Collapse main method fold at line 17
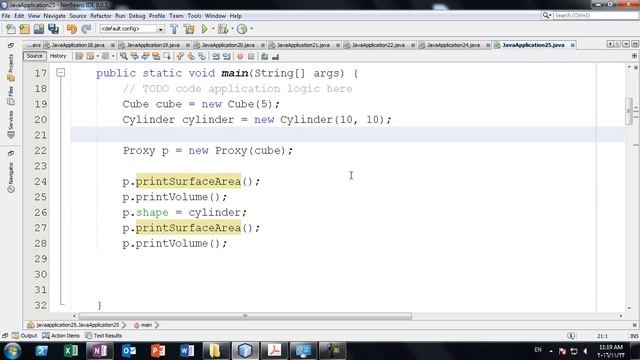This screenshot has width=640, height=360. 61,73
